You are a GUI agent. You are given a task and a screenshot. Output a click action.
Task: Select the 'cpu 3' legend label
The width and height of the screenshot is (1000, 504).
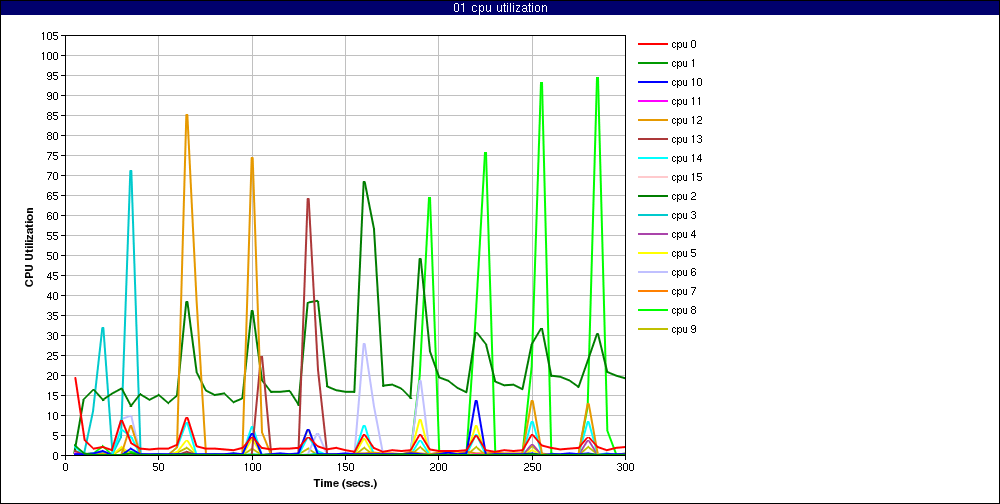[684, 215]
